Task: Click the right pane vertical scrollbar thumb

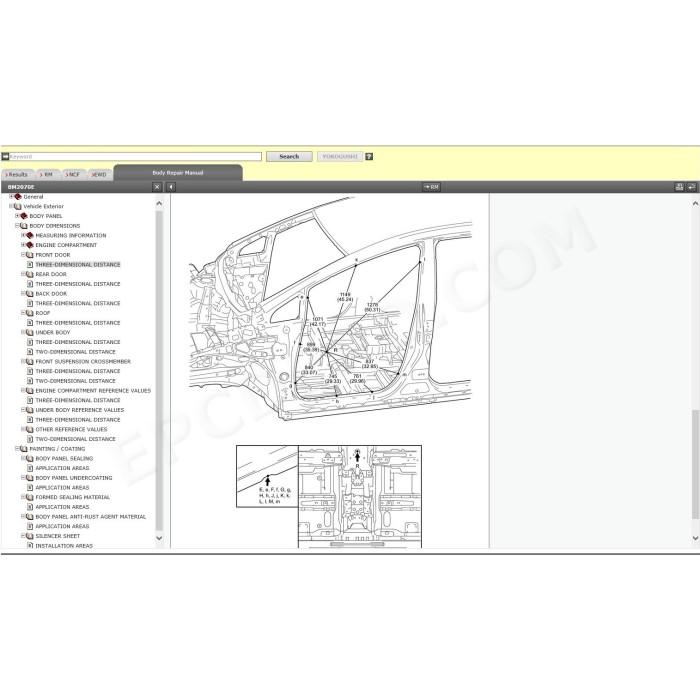Action: click(695, 464)
